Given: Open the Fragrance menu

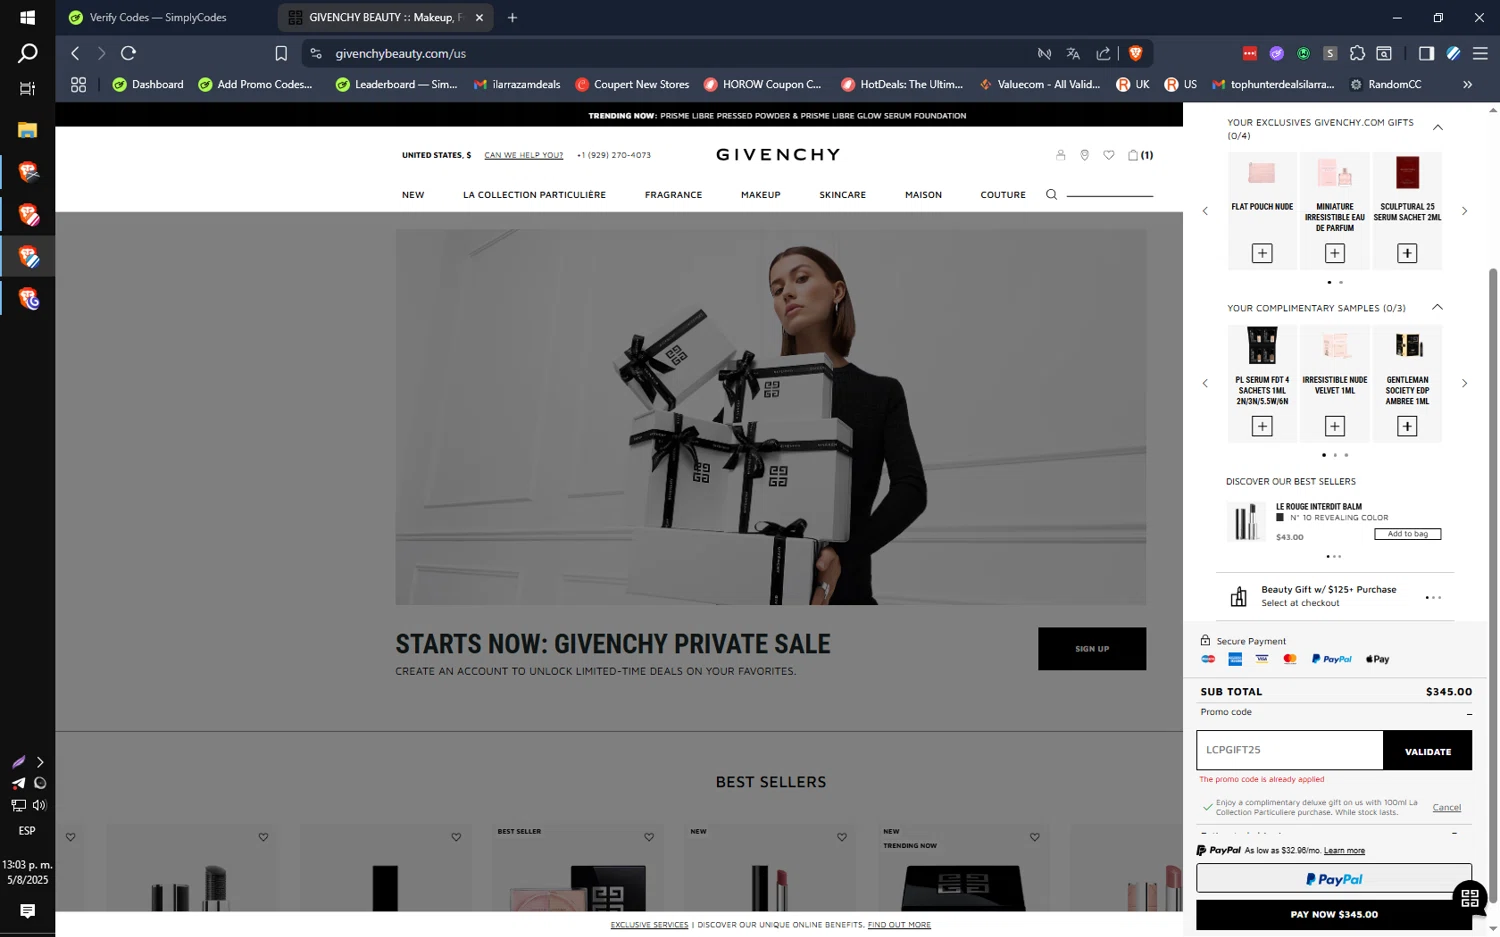Looking at the screenshot, I should tap(673, 195).
